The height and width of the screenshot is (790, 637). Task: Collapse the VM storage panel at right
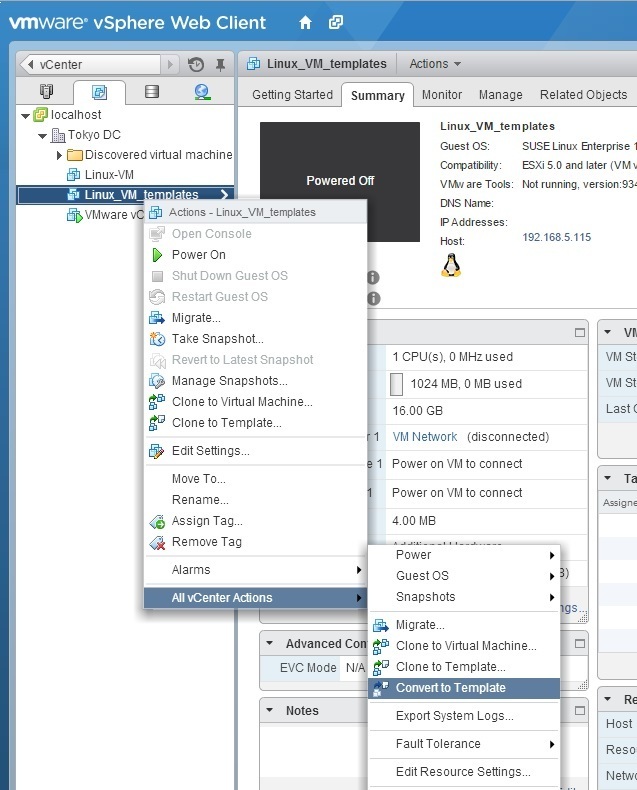click(x=608, y=333)
